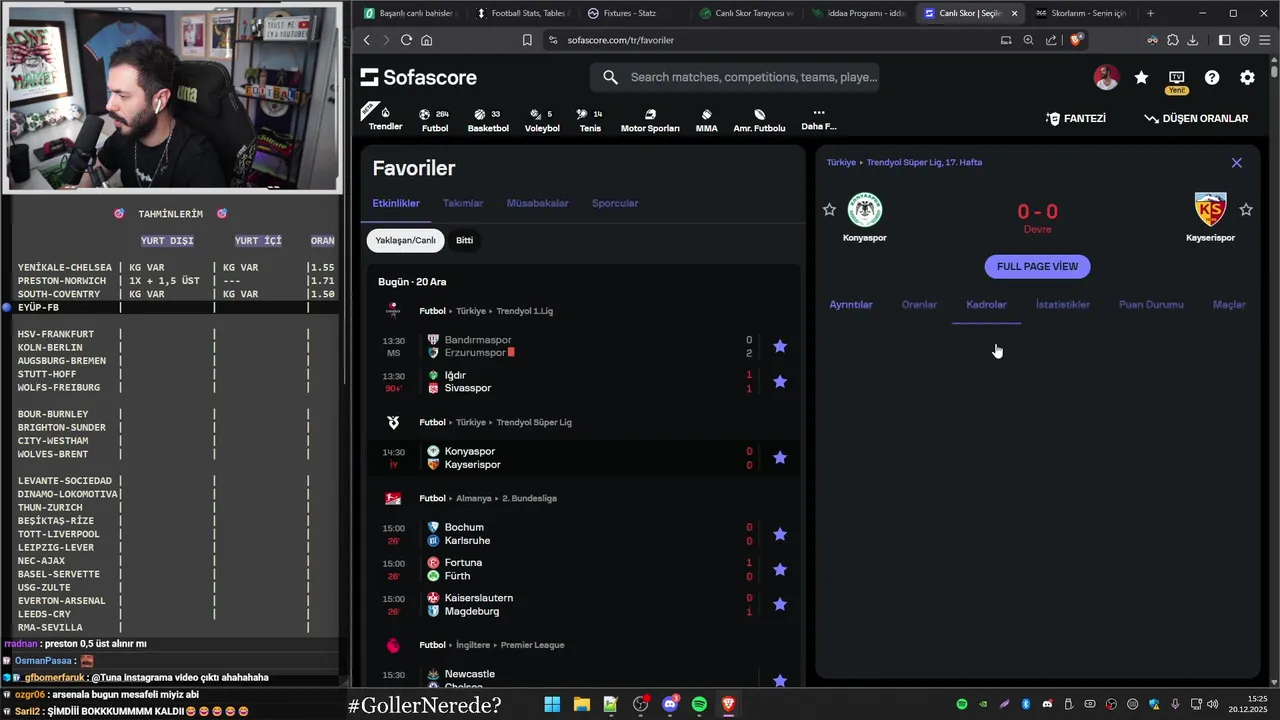Screen dimensions: 1280x720
Task: Switch to Müsabakalar tab
Action: (537, 203)
